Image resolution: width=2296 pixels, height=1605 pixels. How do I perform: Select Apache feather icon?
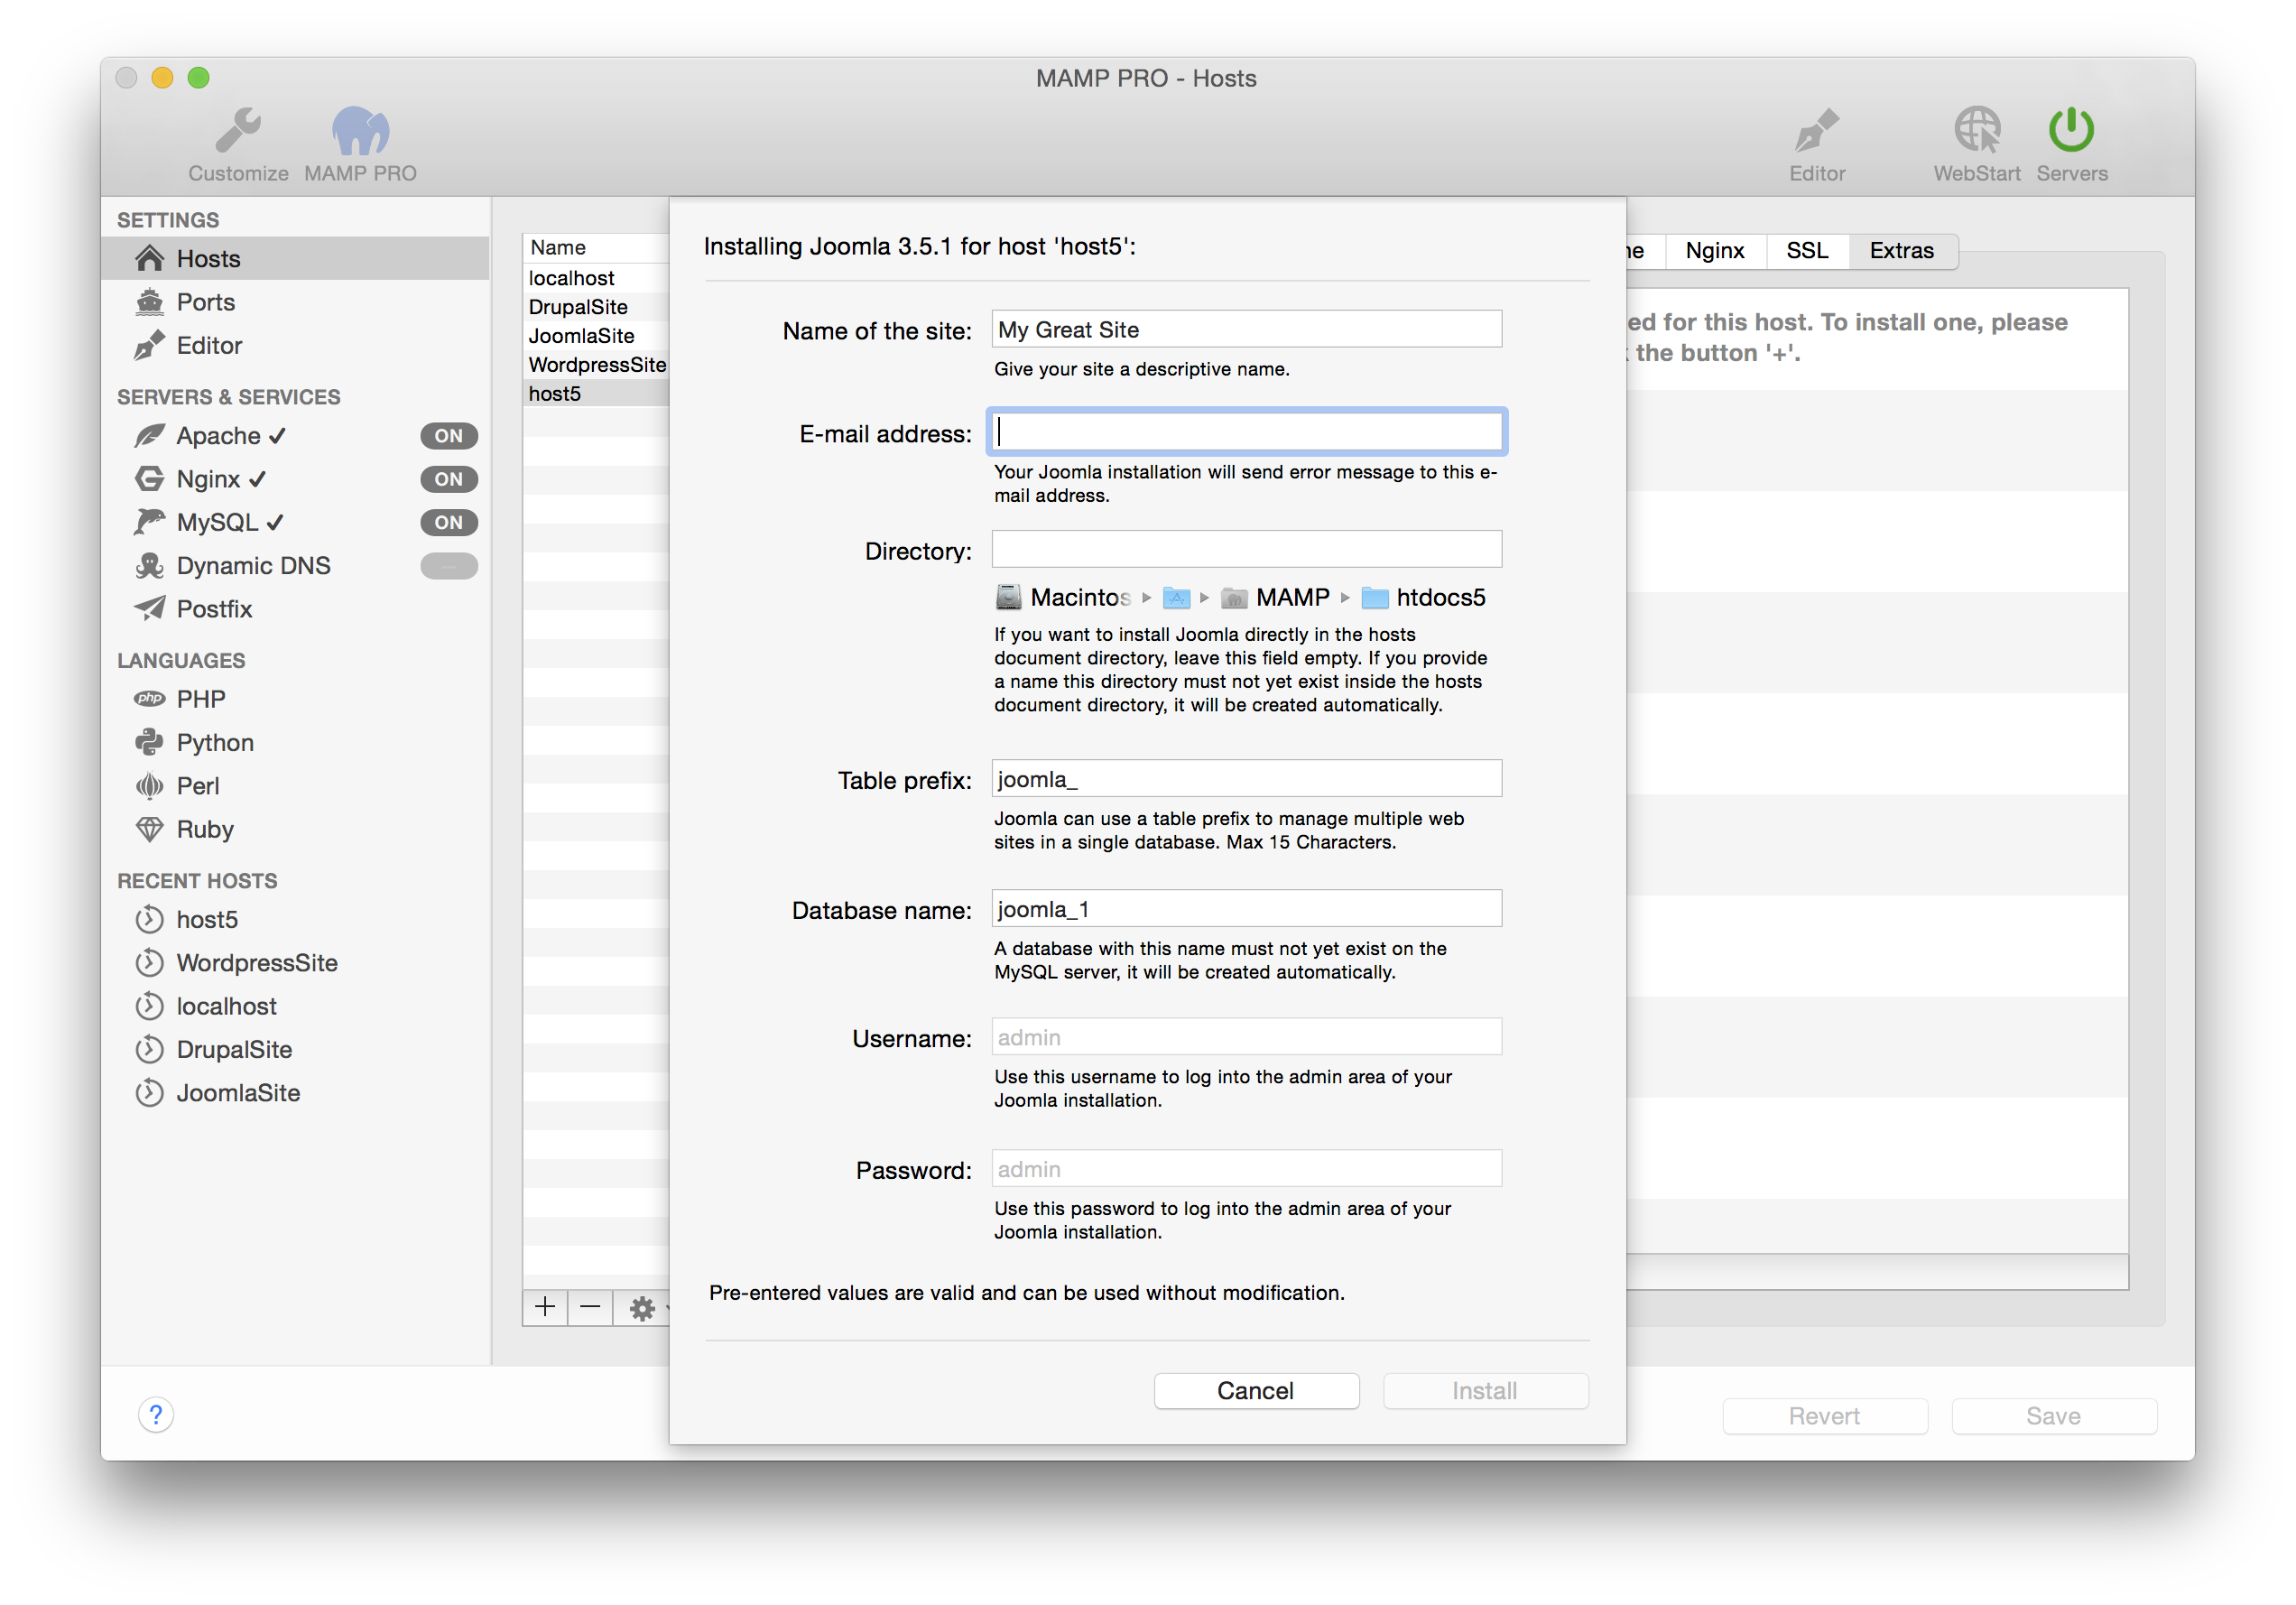point(150,436)
